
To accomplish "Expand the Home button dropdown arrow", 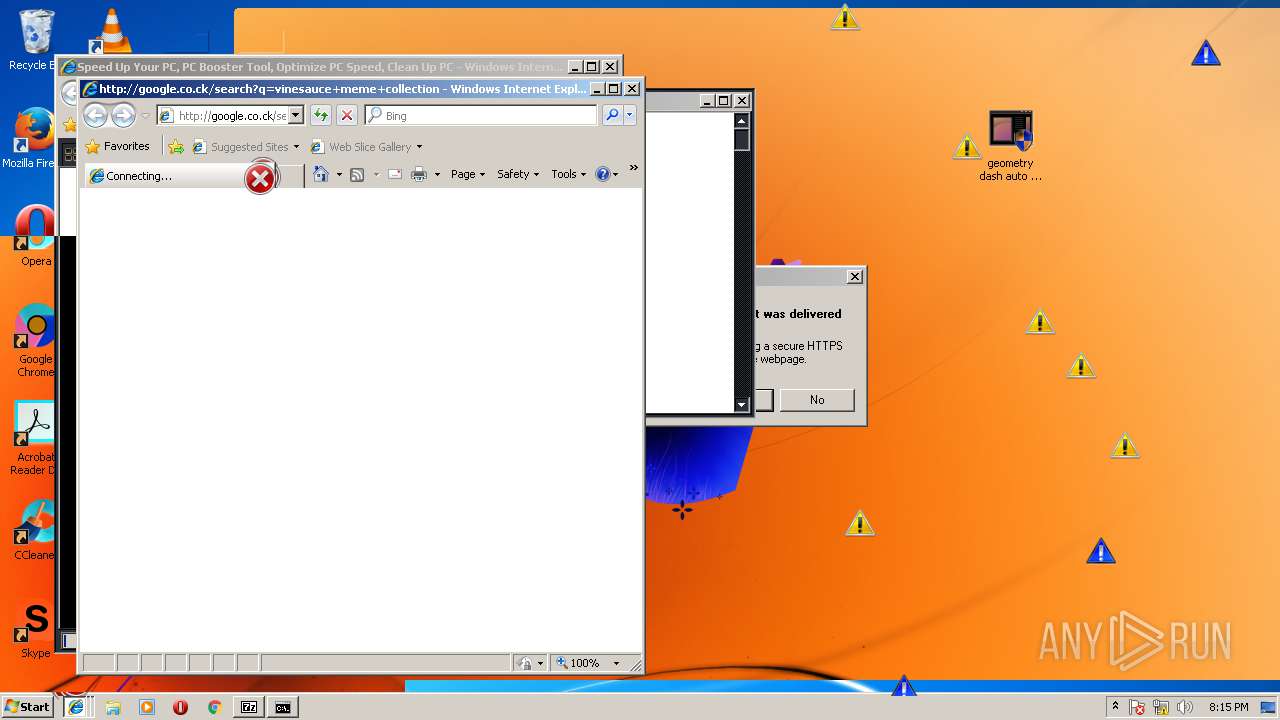I will pyautogui.click(x=339, y=175).
